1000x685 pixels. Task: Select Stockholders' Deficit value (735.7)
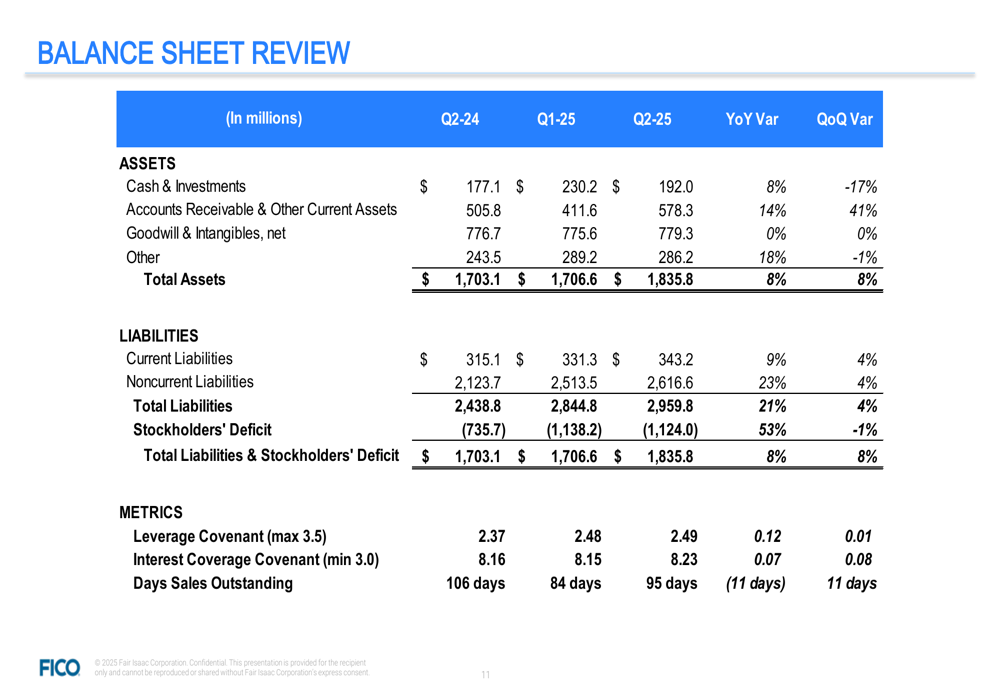(x=483, y=430)
